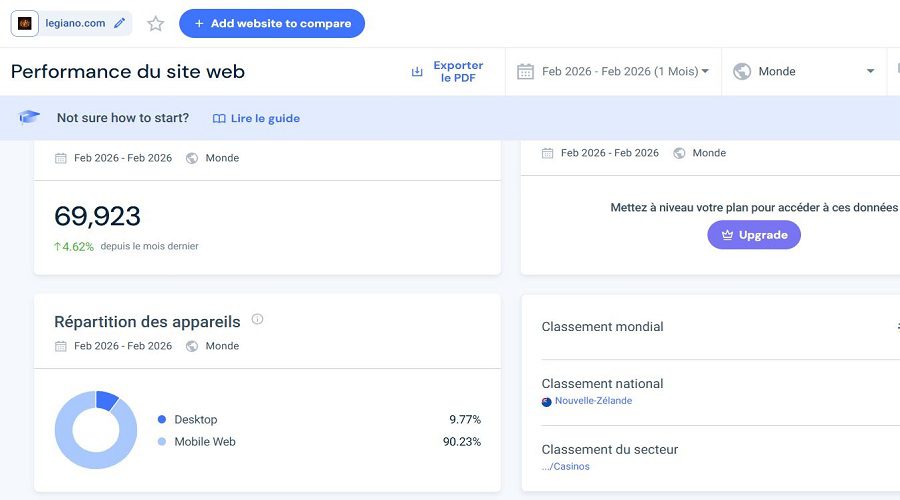Click the legiano.com site favicon
This screenshot has width=900, height=500.
(x=25, y=24)
